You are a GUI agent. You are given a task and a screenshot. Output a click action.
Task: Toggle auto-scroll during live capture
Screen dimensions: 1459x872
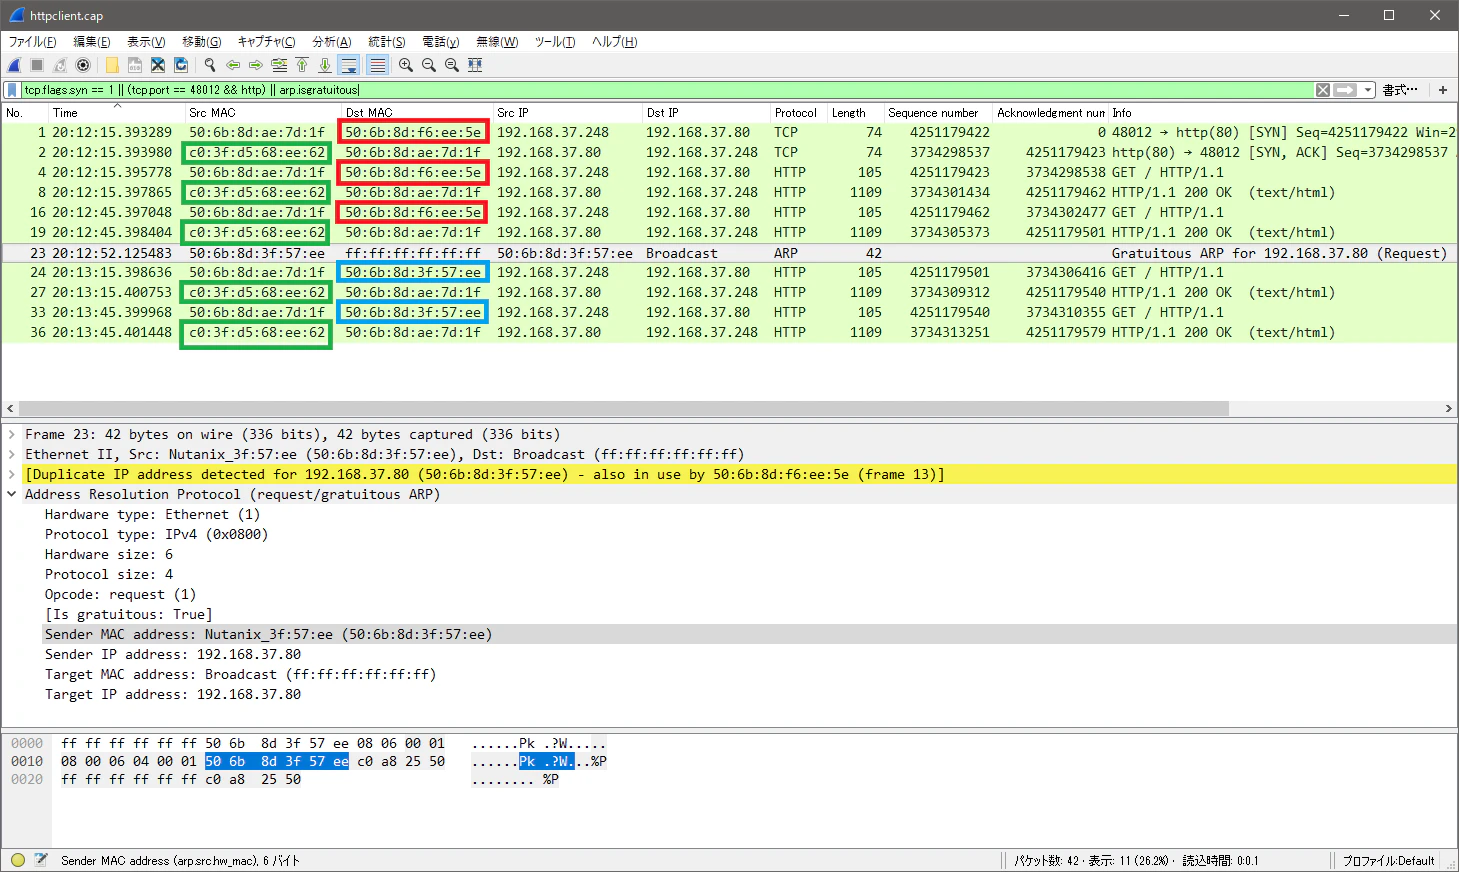[x=349, y=65]
